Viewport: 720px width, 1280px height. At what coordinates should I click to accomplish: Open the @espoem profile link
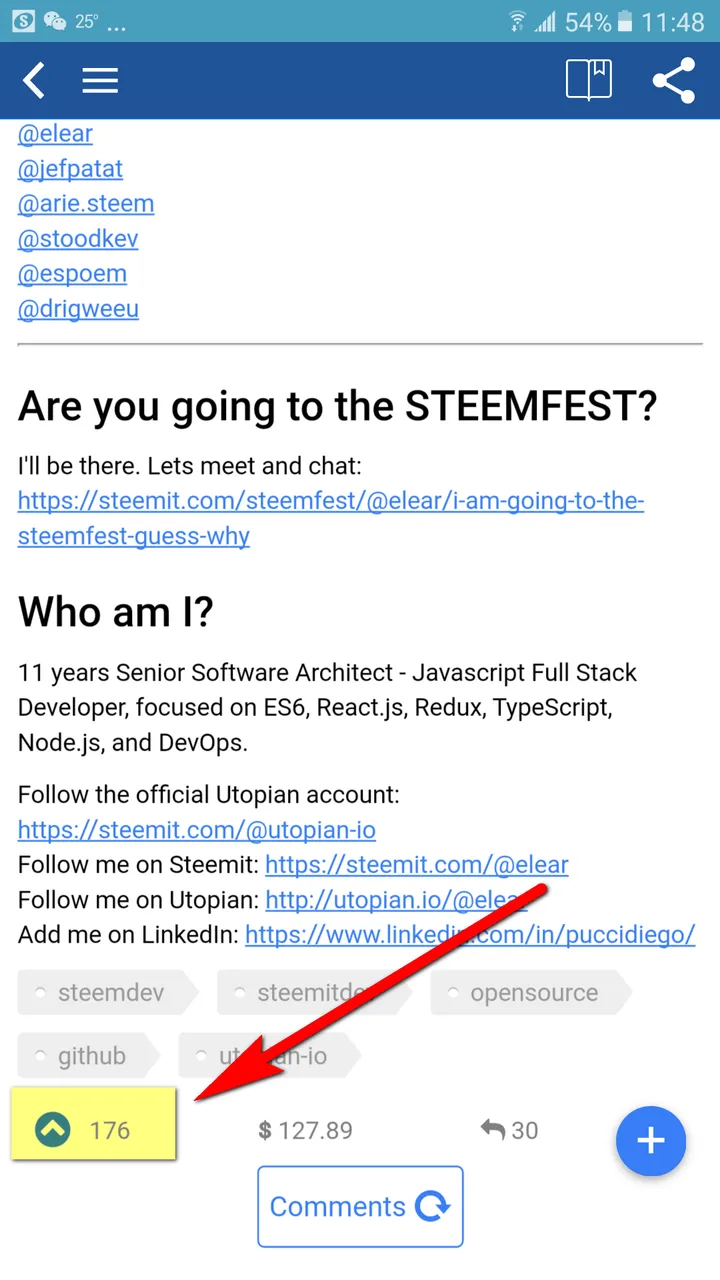[72, 274]
